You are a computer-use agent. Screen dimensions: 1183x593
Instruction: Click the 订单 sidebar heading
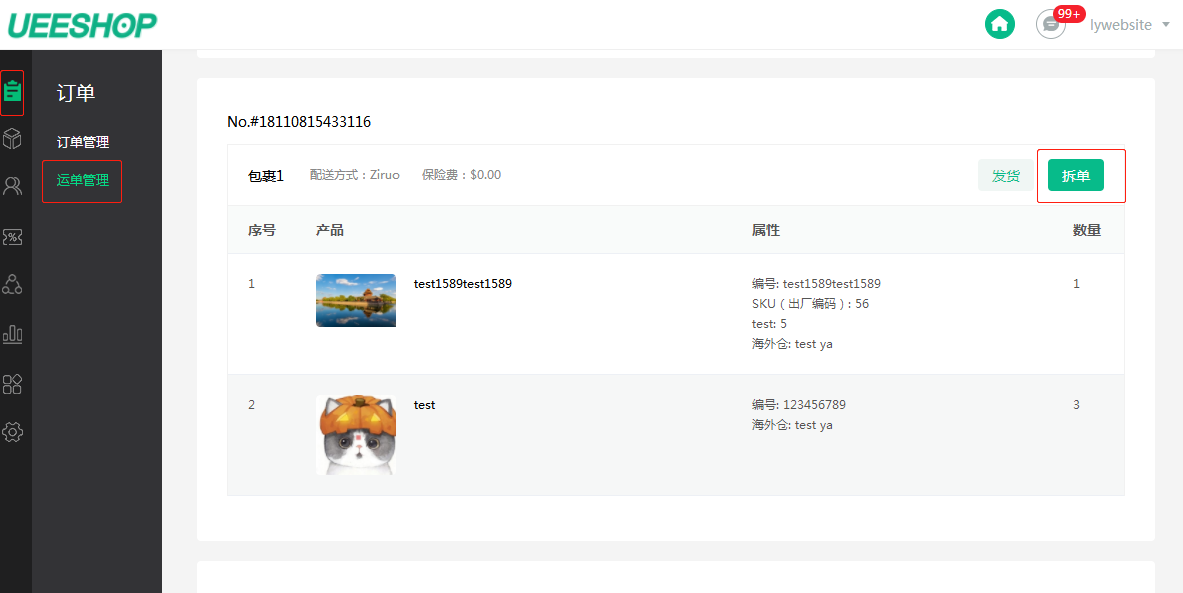click(x=75, y=94)
